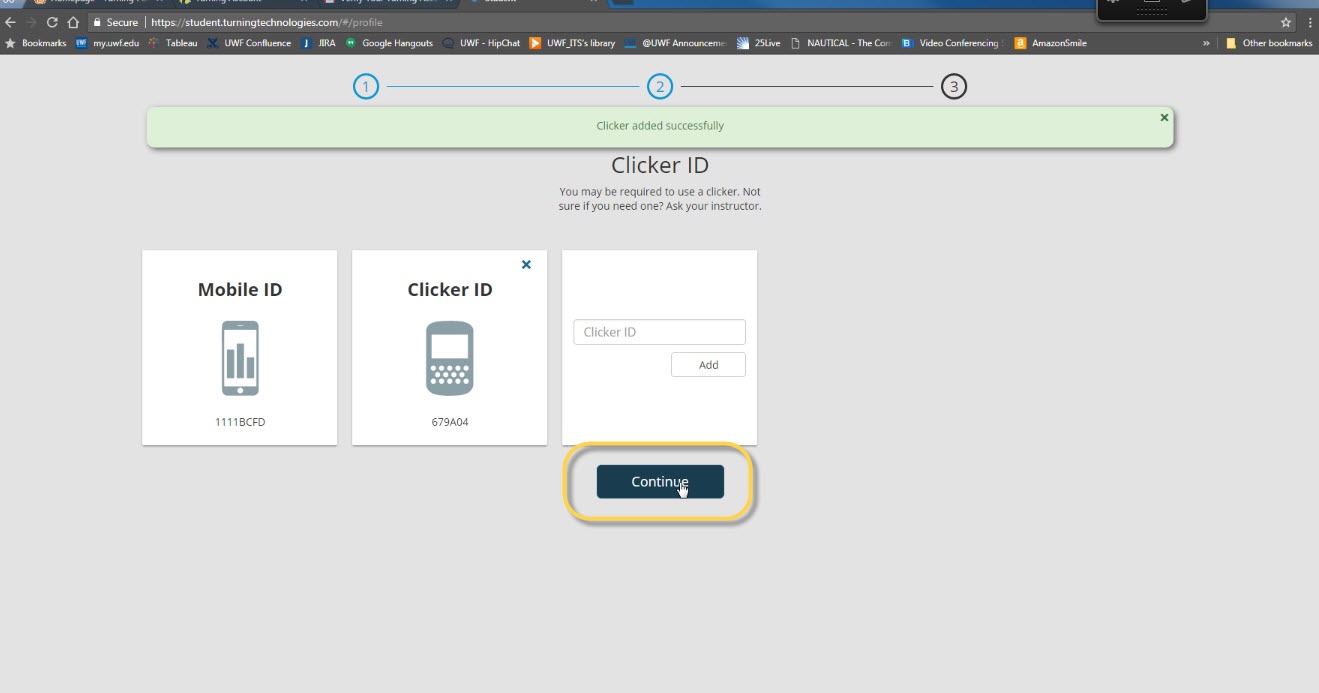
Task: Dismiss the Clicker added successfully banner
Action: 1164,117
